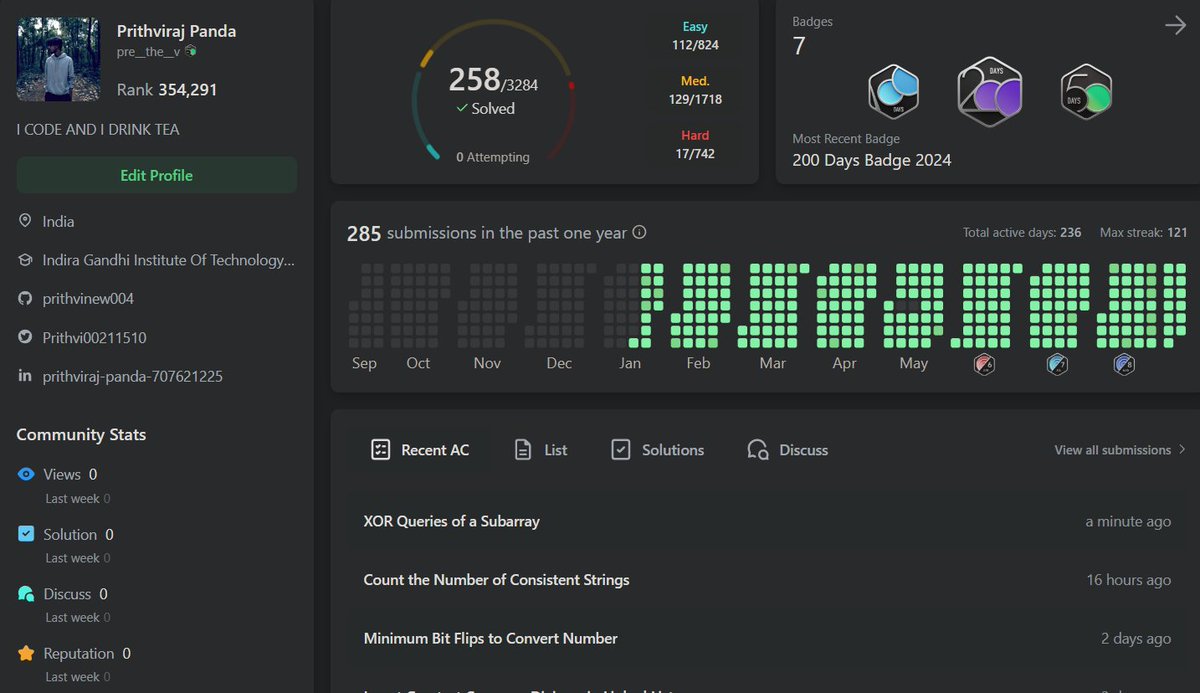Screen dimensions: 1200x693
Task: Switch to the List tab
Action: [541, 450]
